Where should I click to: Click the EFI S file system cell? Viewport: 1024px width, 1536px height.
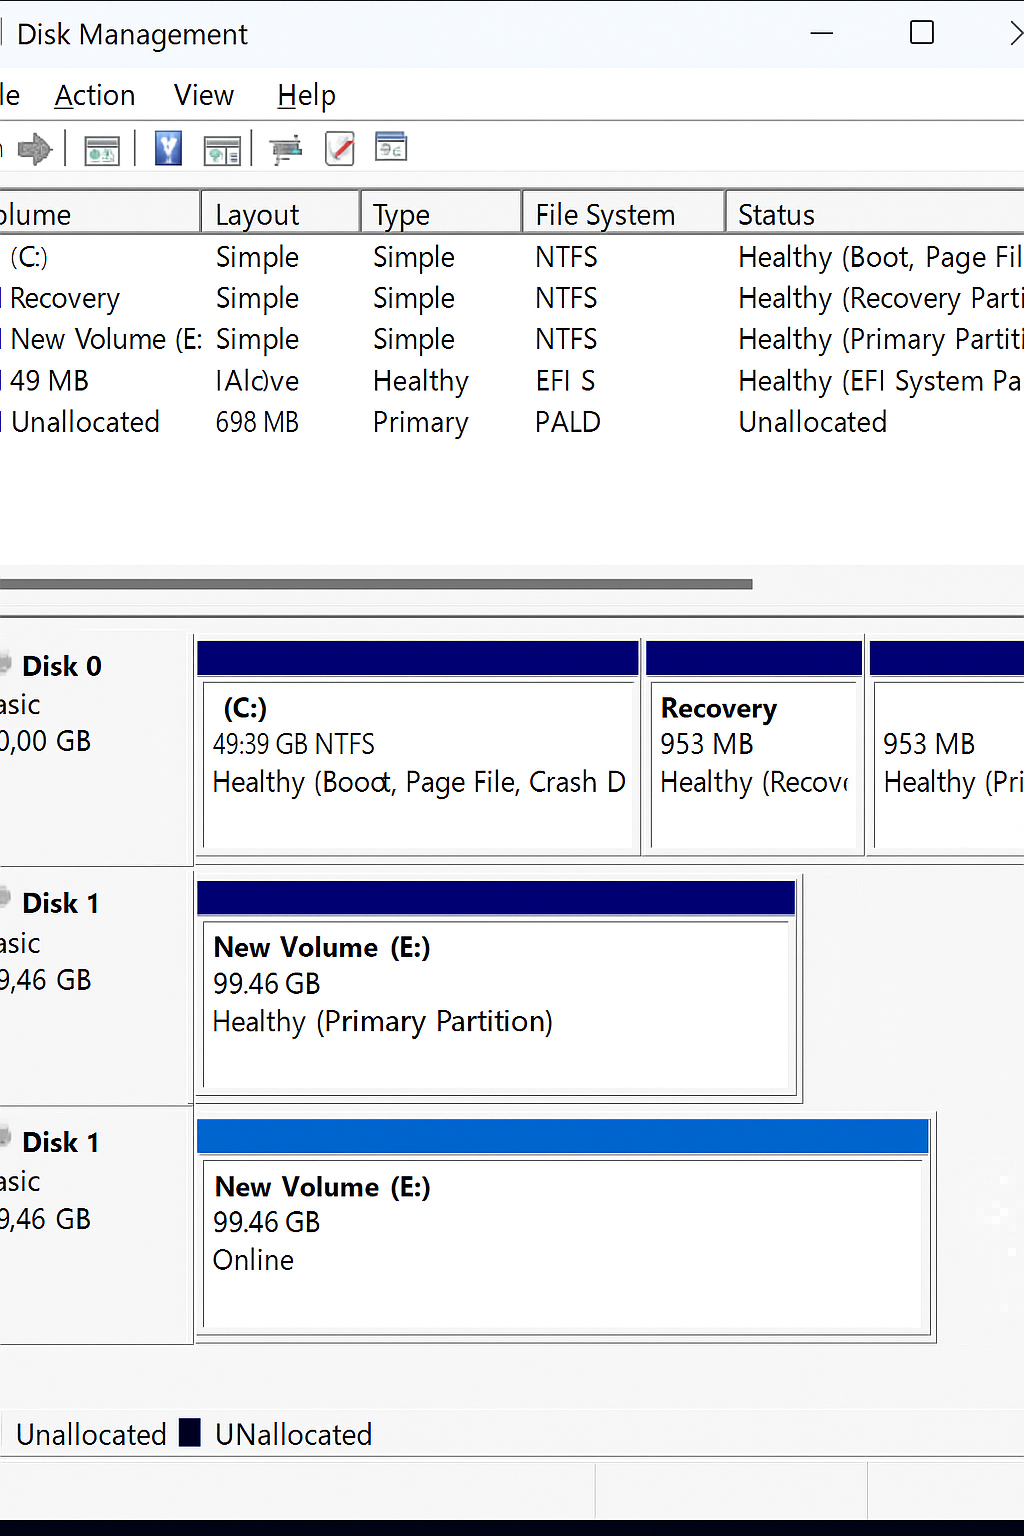565,381
